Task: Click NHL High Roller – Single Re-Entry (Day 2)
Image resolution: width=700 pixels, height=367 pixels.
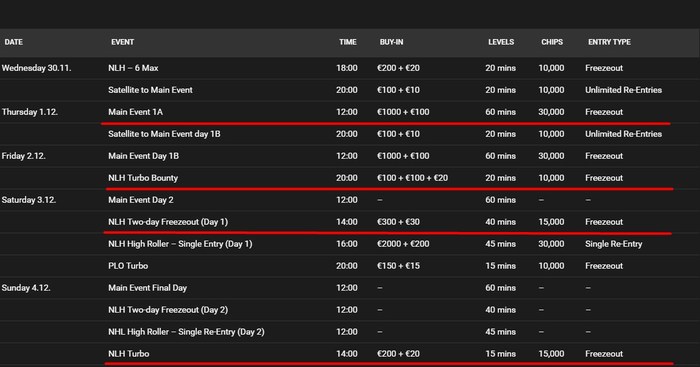Action: tap(186, 332)
